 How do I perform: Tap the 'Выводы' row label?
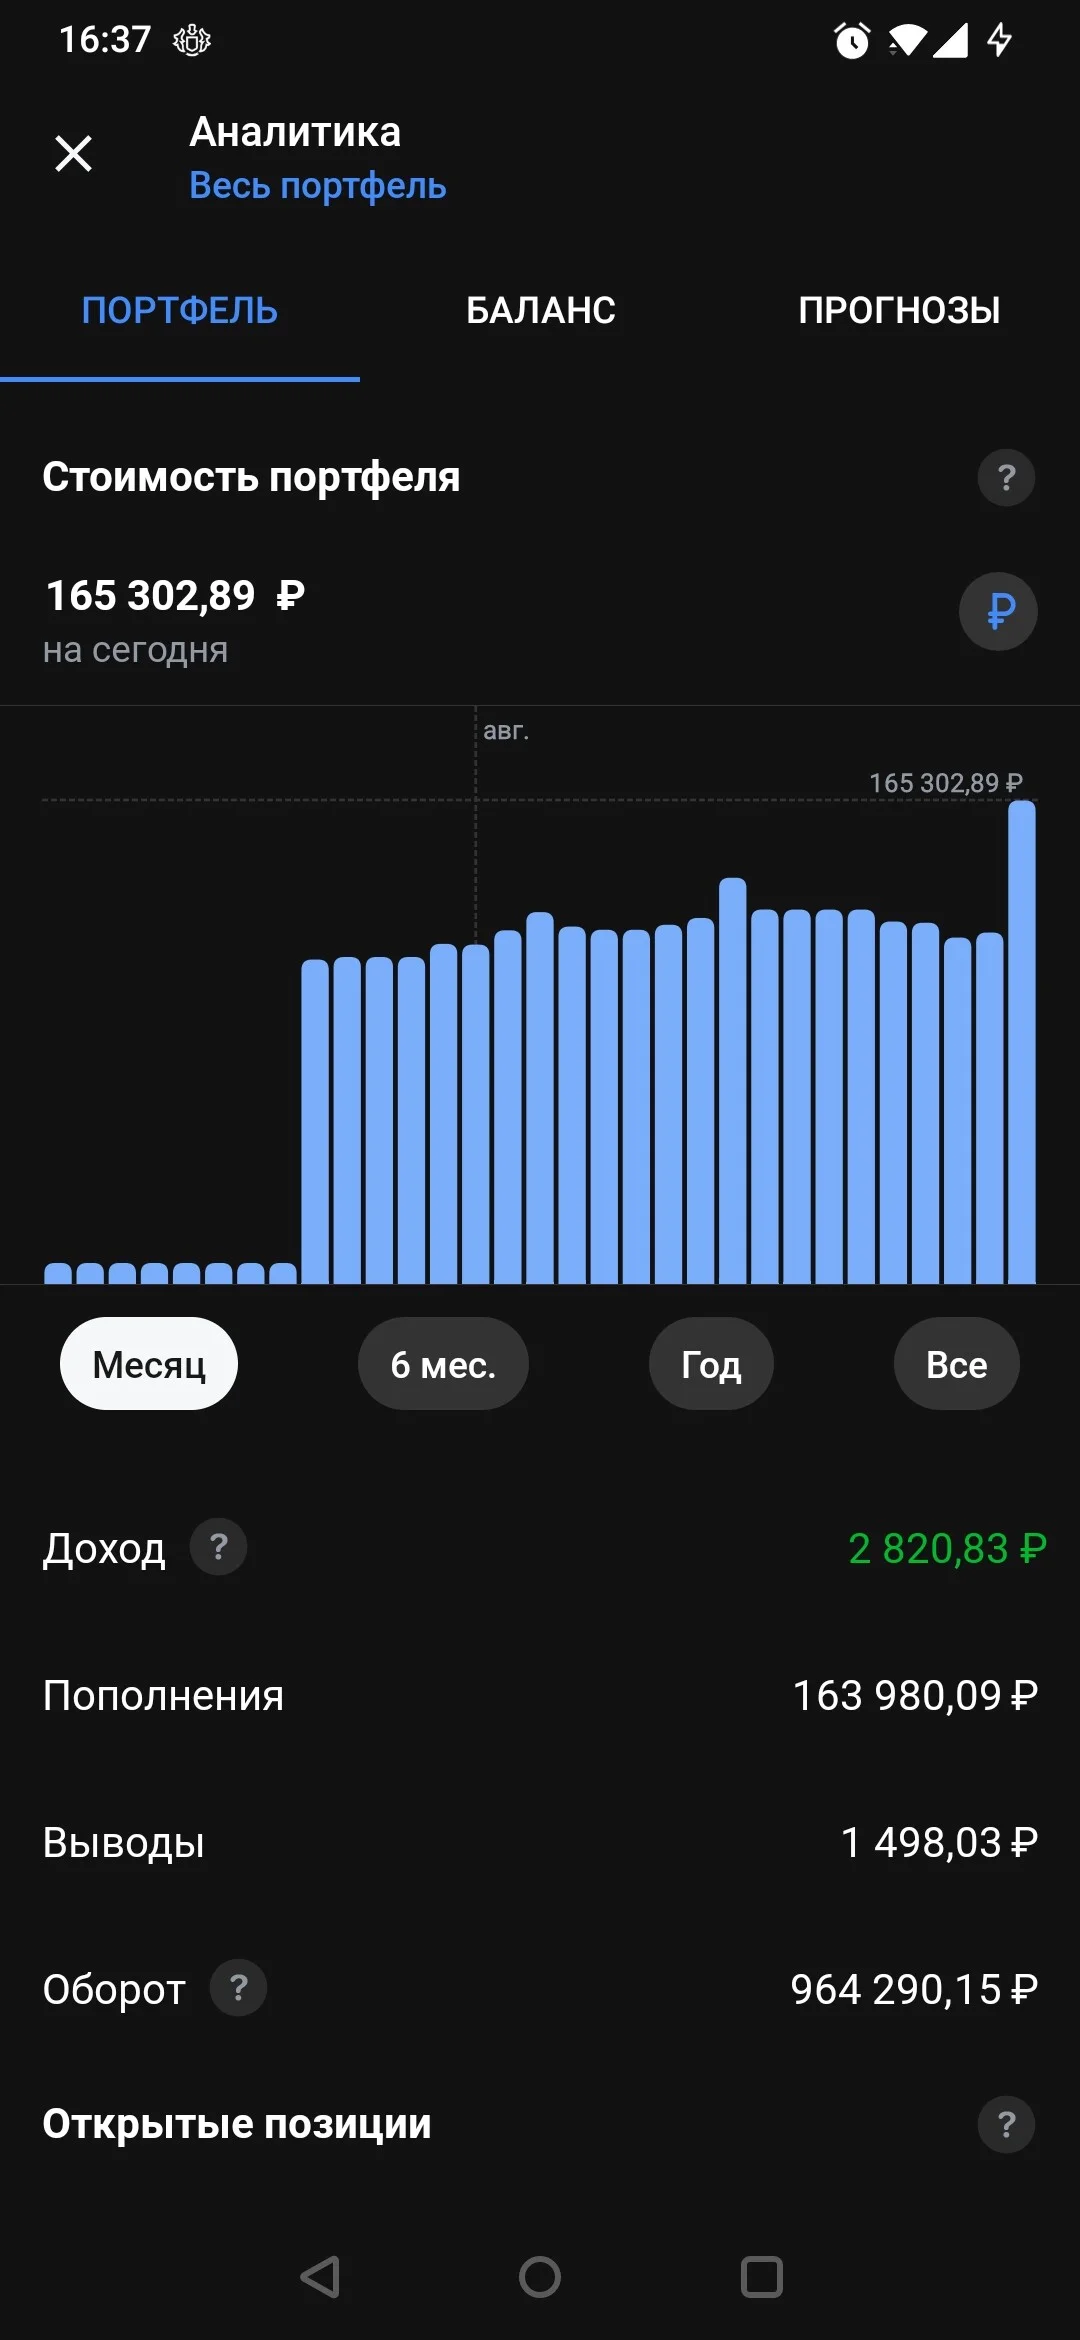[x=124, y=1843]
